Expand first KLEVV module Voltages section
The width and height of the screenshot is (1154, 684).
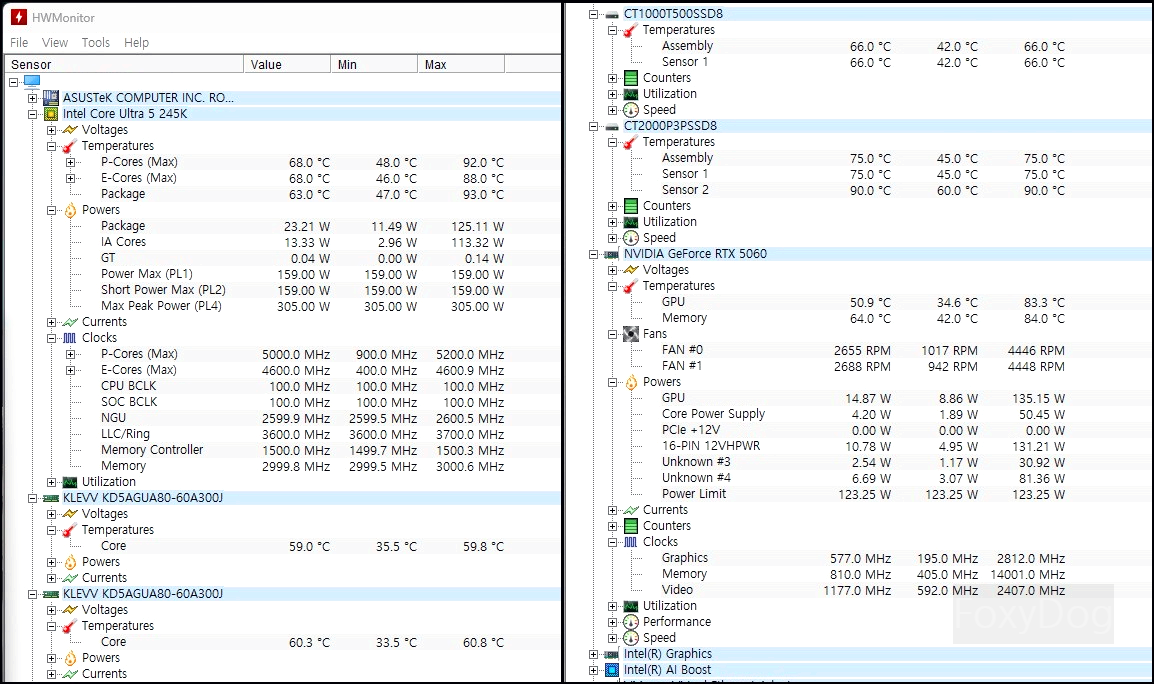pyautogui.click(x=52, y=514)
